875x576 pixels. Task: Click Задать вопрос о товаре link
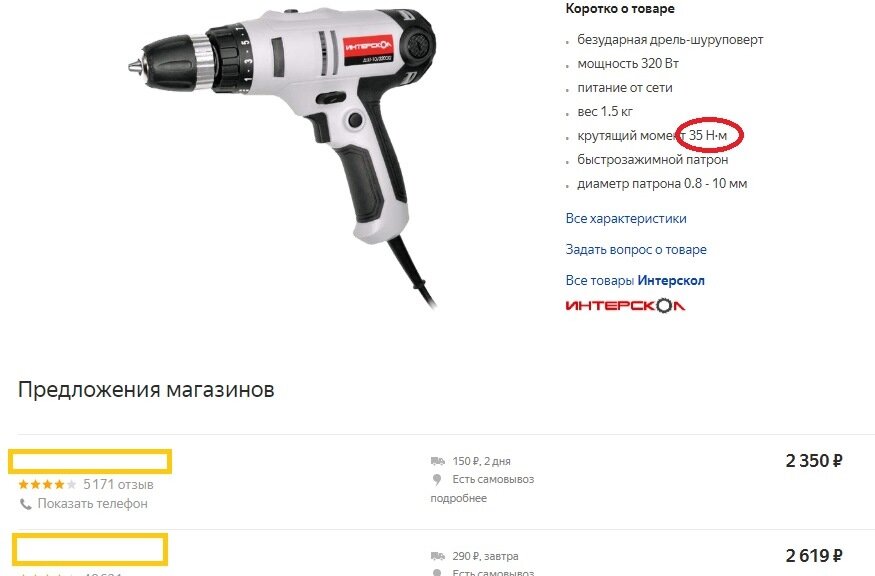[636, 249]
